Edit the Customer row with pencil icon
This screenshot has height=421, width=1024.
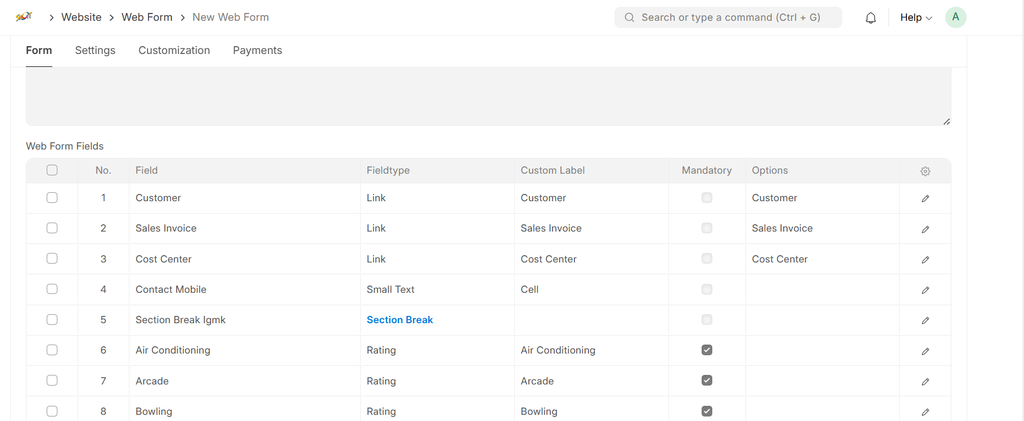pyautogui.click(x=925, y=199)
